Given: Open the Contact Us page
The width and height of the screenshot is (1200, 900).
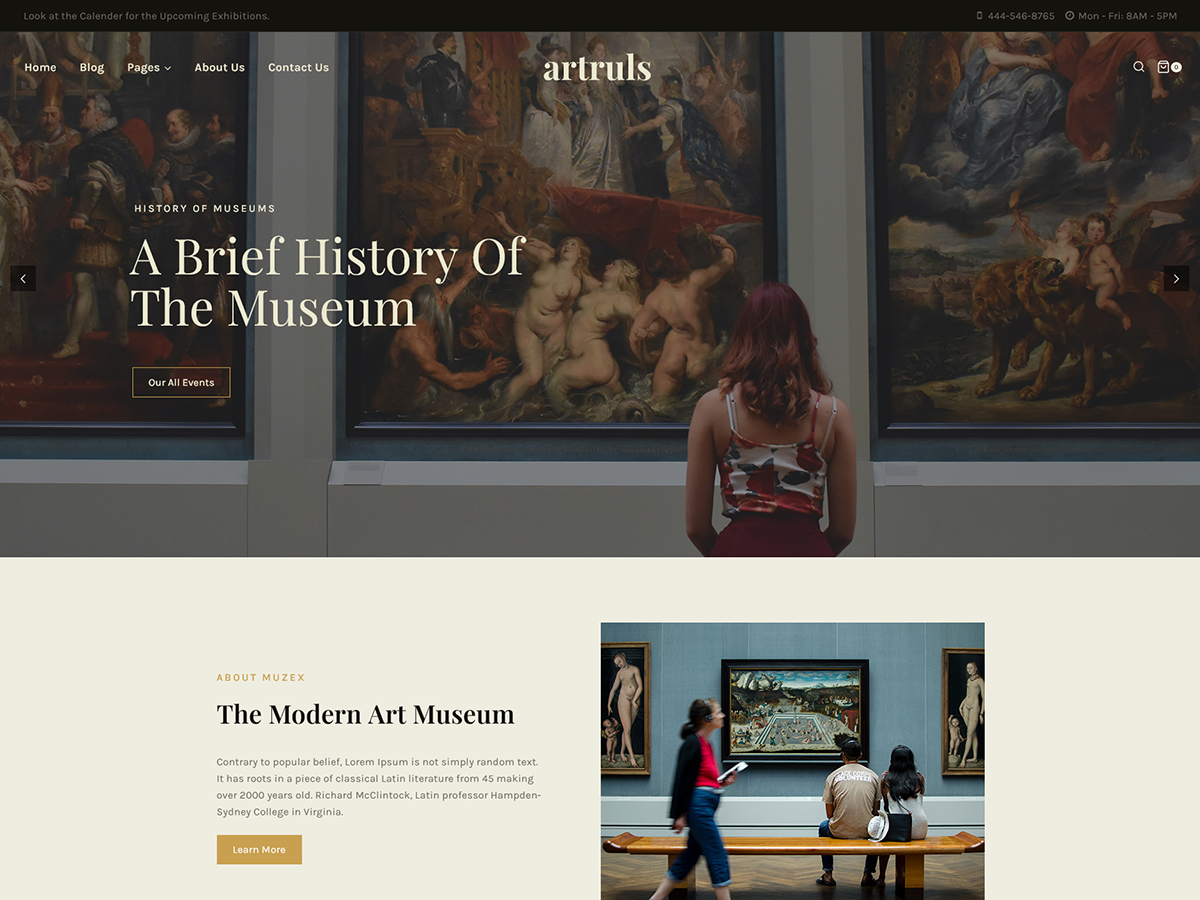Looking at the screenshot, I should pos(298,68).
